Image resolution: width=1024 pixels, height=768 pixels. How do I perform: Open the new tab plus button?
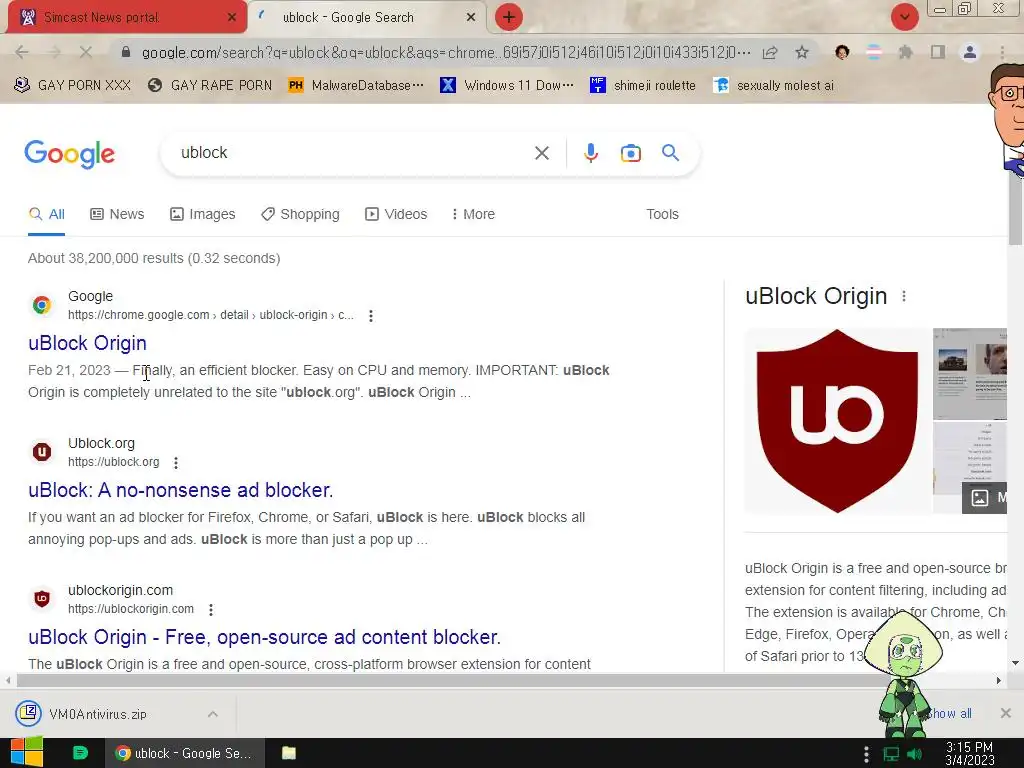(x=509, y=17)
